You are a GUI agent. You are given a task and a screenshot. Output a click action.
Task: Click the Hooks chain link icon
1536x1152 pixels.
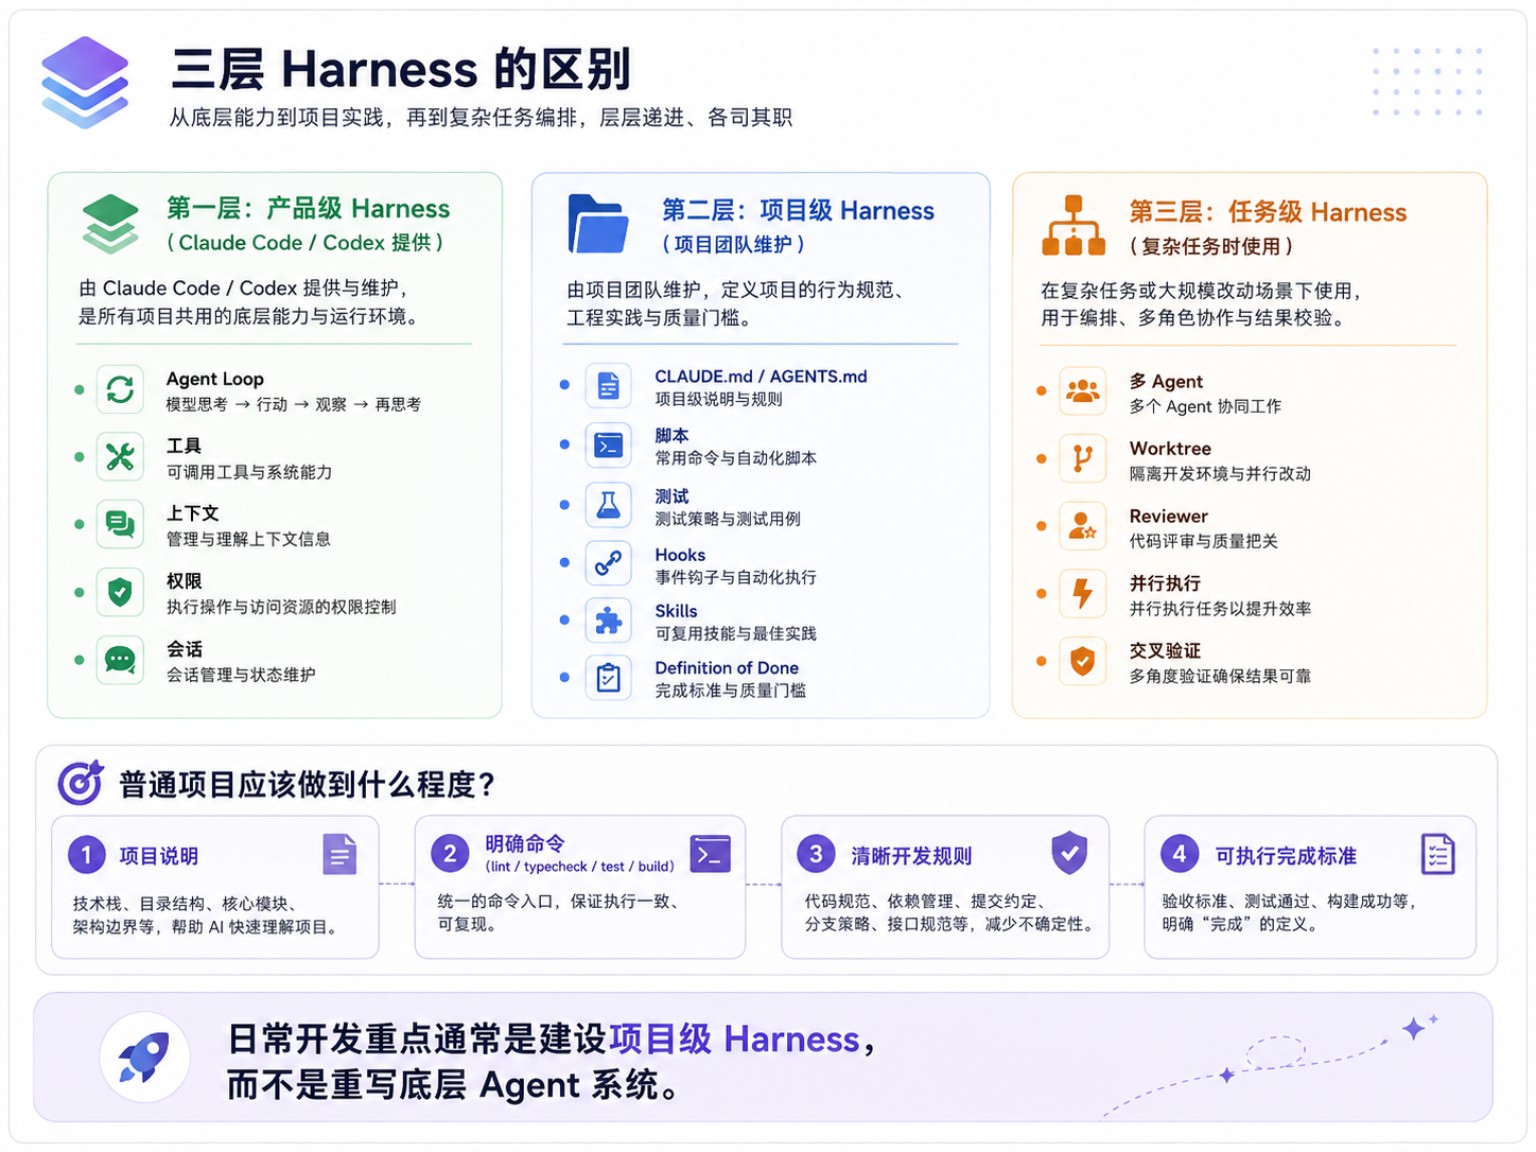coord(608,563)
